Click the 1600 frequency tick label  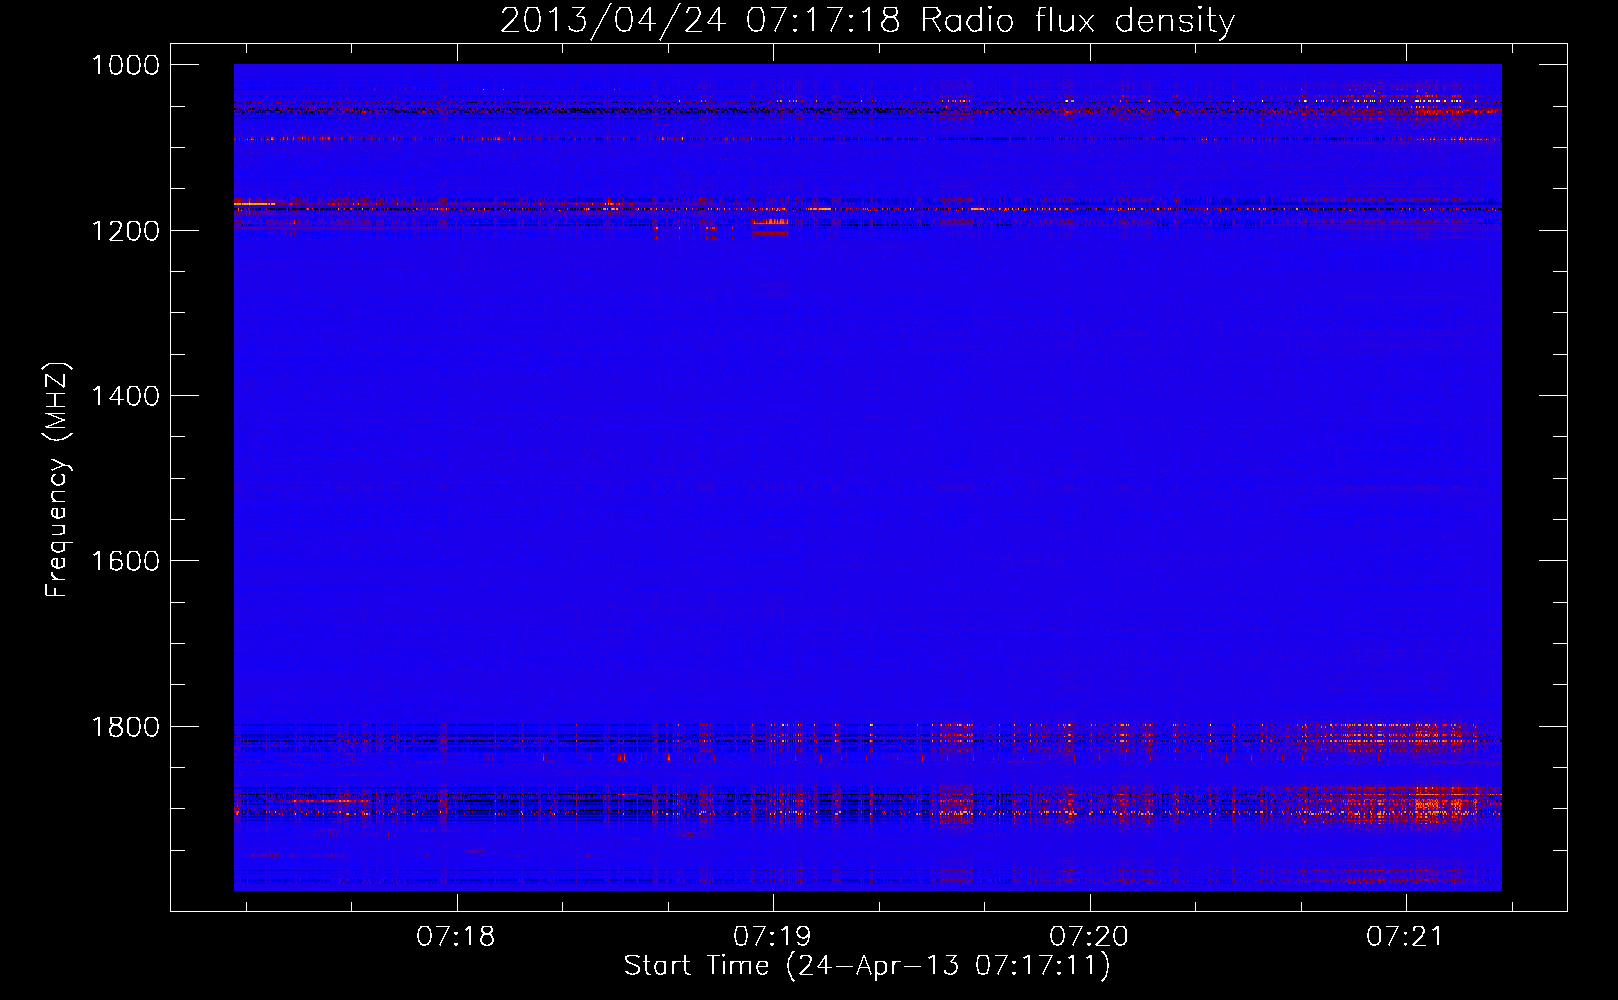[x=125, y=561]
